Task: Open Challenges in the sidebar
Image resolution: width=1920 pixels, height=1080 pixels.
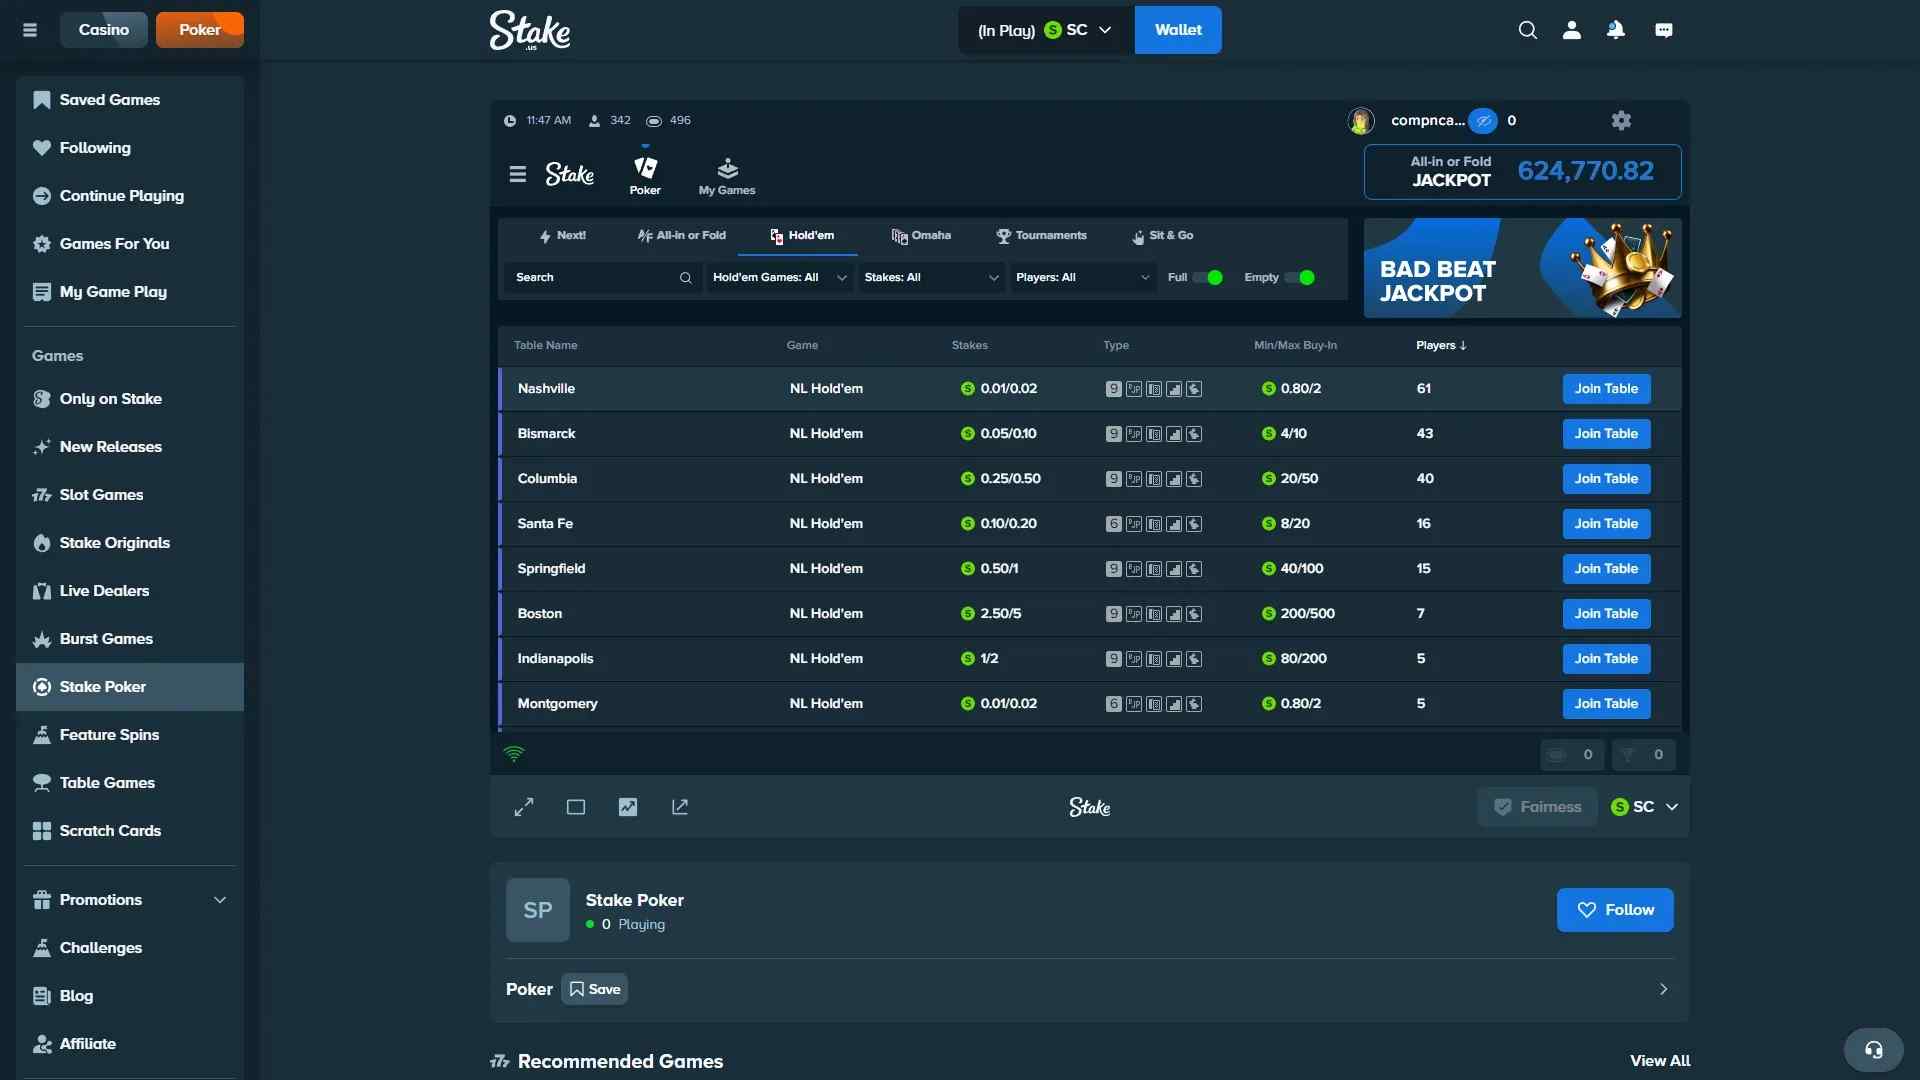Action: pyautogui.click(x=130, y=948)
